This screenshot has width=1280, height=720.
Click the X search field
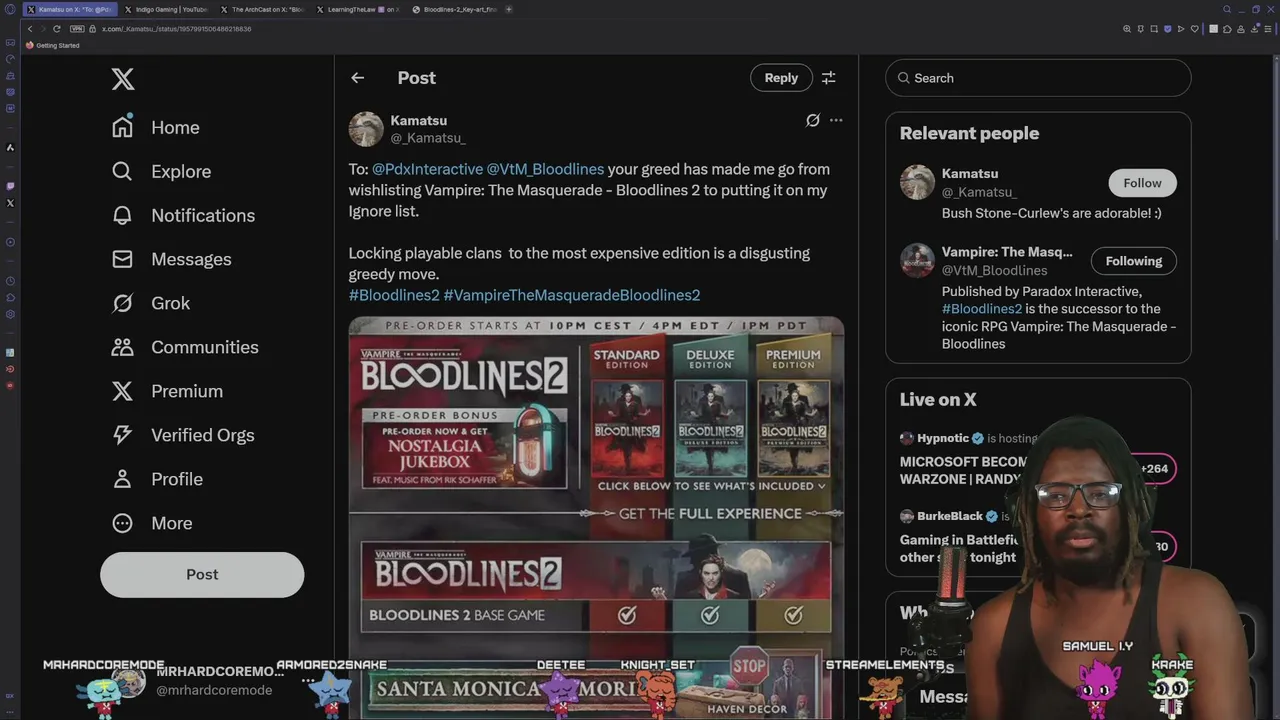1038,78
